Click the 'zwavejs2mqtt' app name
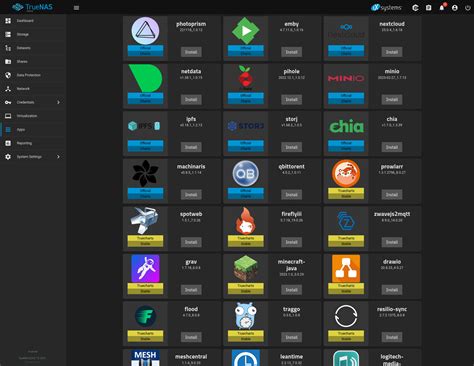Screen dimensions: 474x366 coord(392,214)
